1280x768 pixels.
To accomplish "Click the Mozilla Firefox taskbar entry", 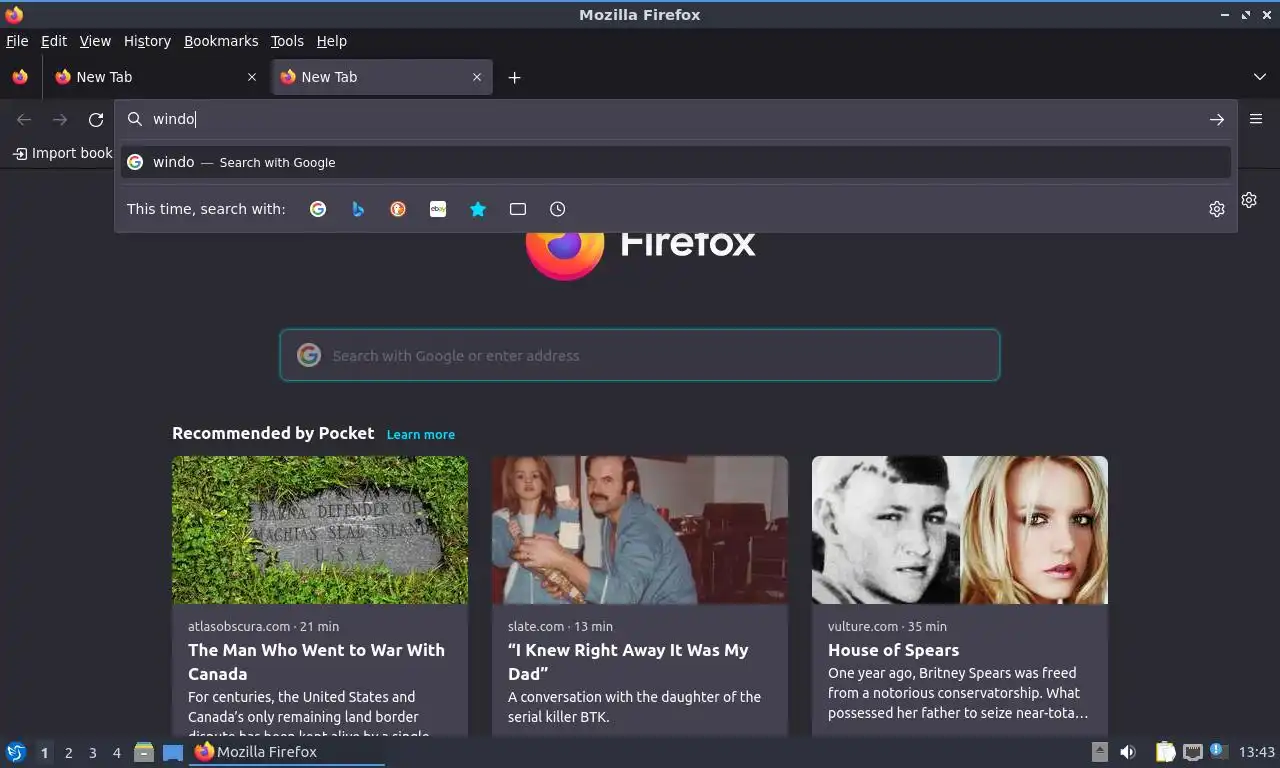I will coord(288,752).
